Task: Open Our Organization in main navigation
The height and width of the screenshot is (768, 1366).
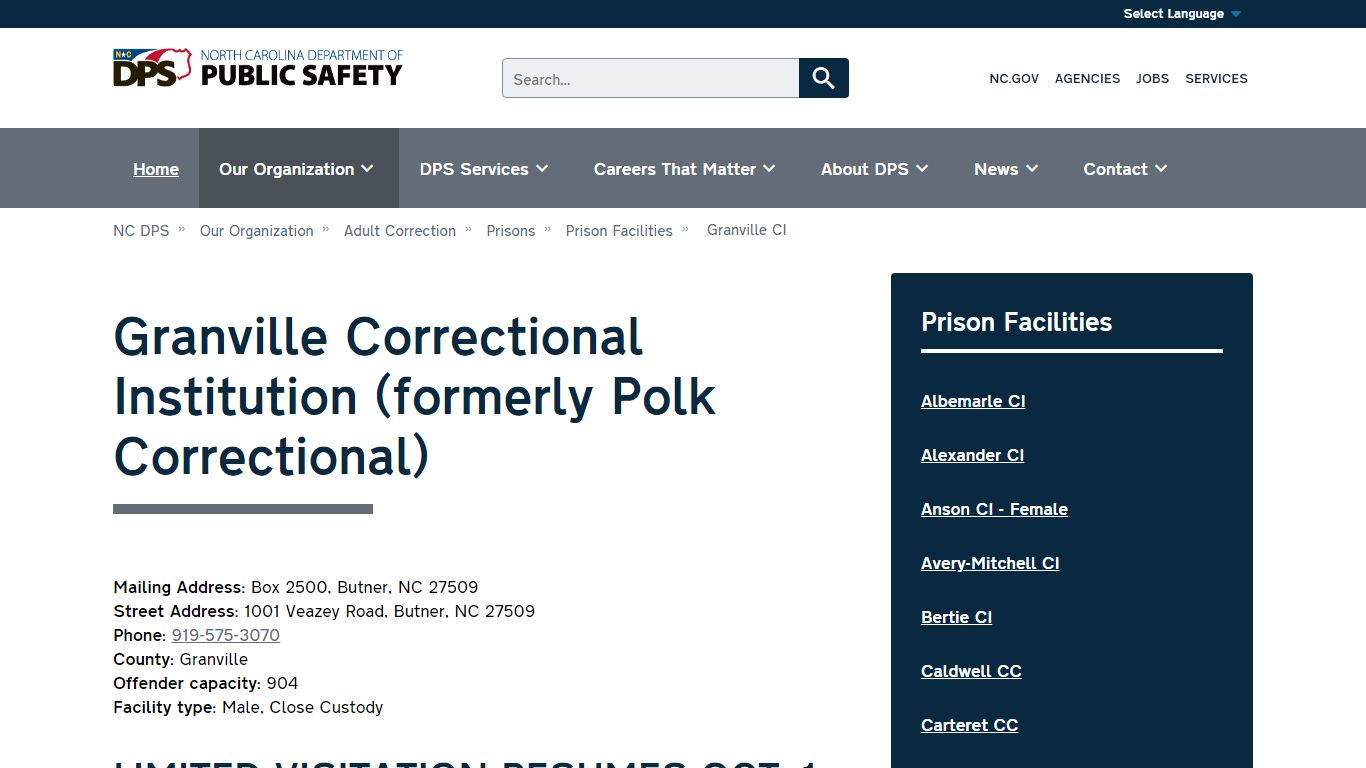Action: 287,169
